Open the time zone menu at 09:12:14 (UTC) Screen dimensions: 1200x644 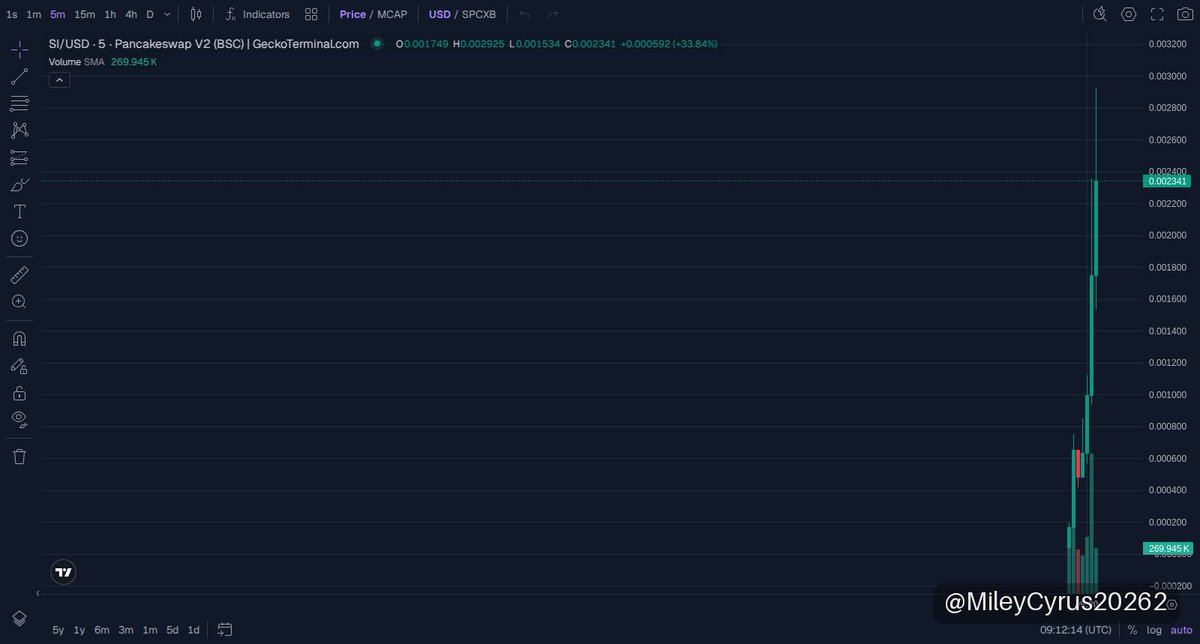tap(1075, 630)
